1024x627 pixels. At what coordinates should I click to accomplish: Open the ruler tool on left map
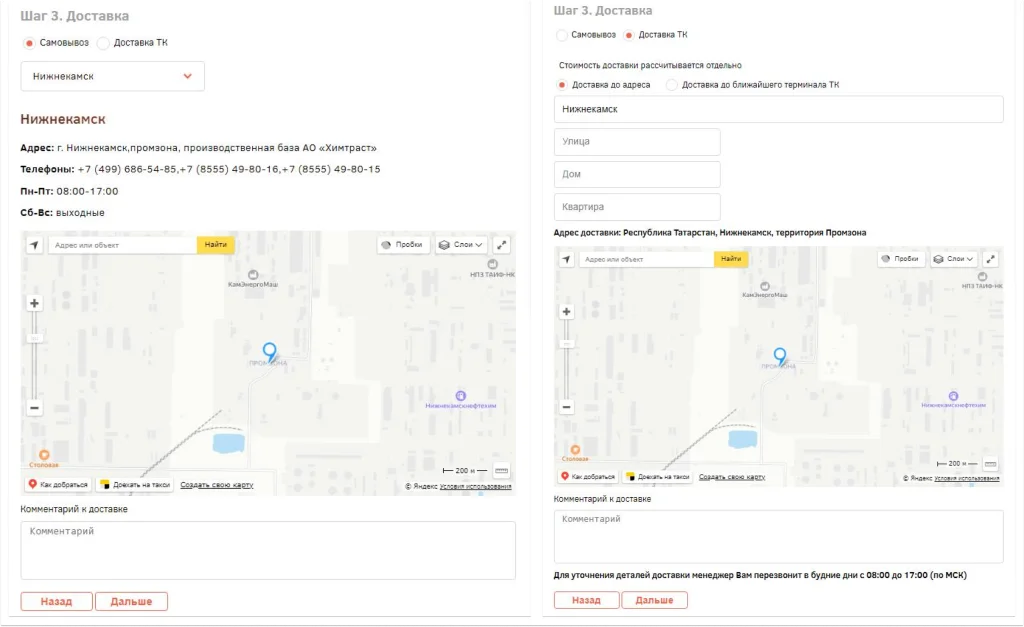tap(501, 470)
